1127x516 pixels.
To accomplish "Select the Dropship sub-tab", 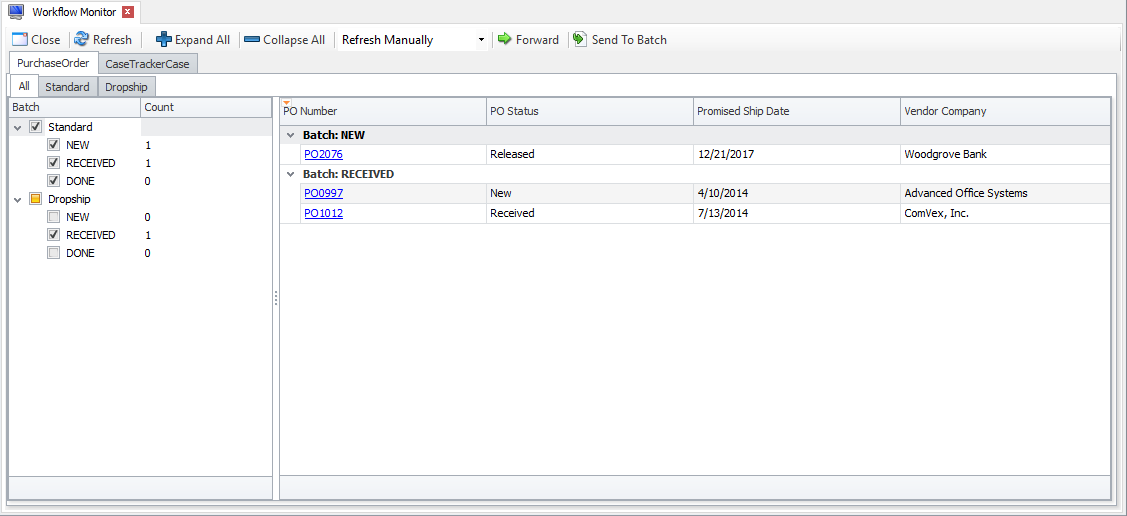I will tap(126, 87).
